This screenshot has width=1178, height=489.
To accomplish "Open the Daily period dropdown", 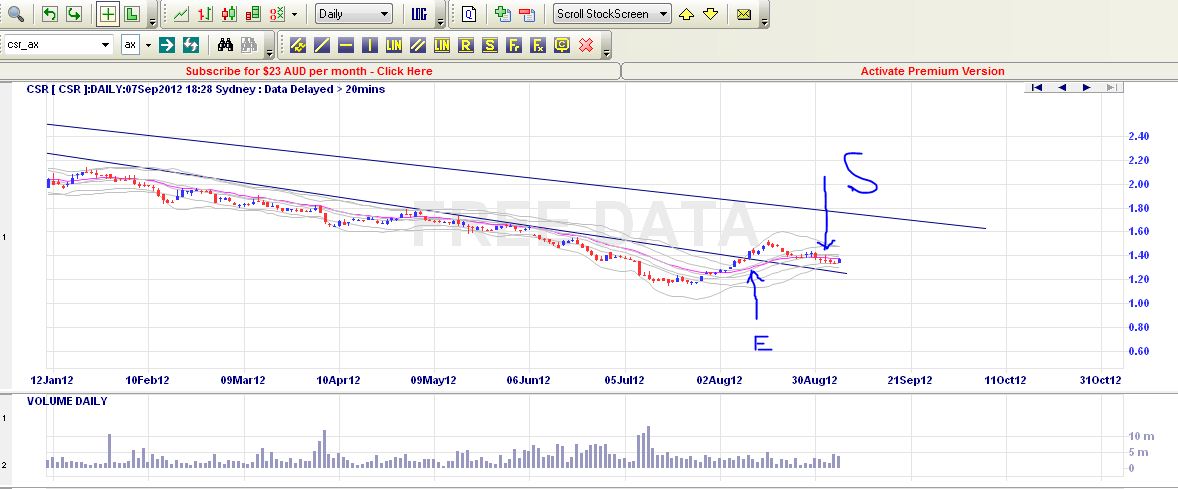I will click(354, 14).
